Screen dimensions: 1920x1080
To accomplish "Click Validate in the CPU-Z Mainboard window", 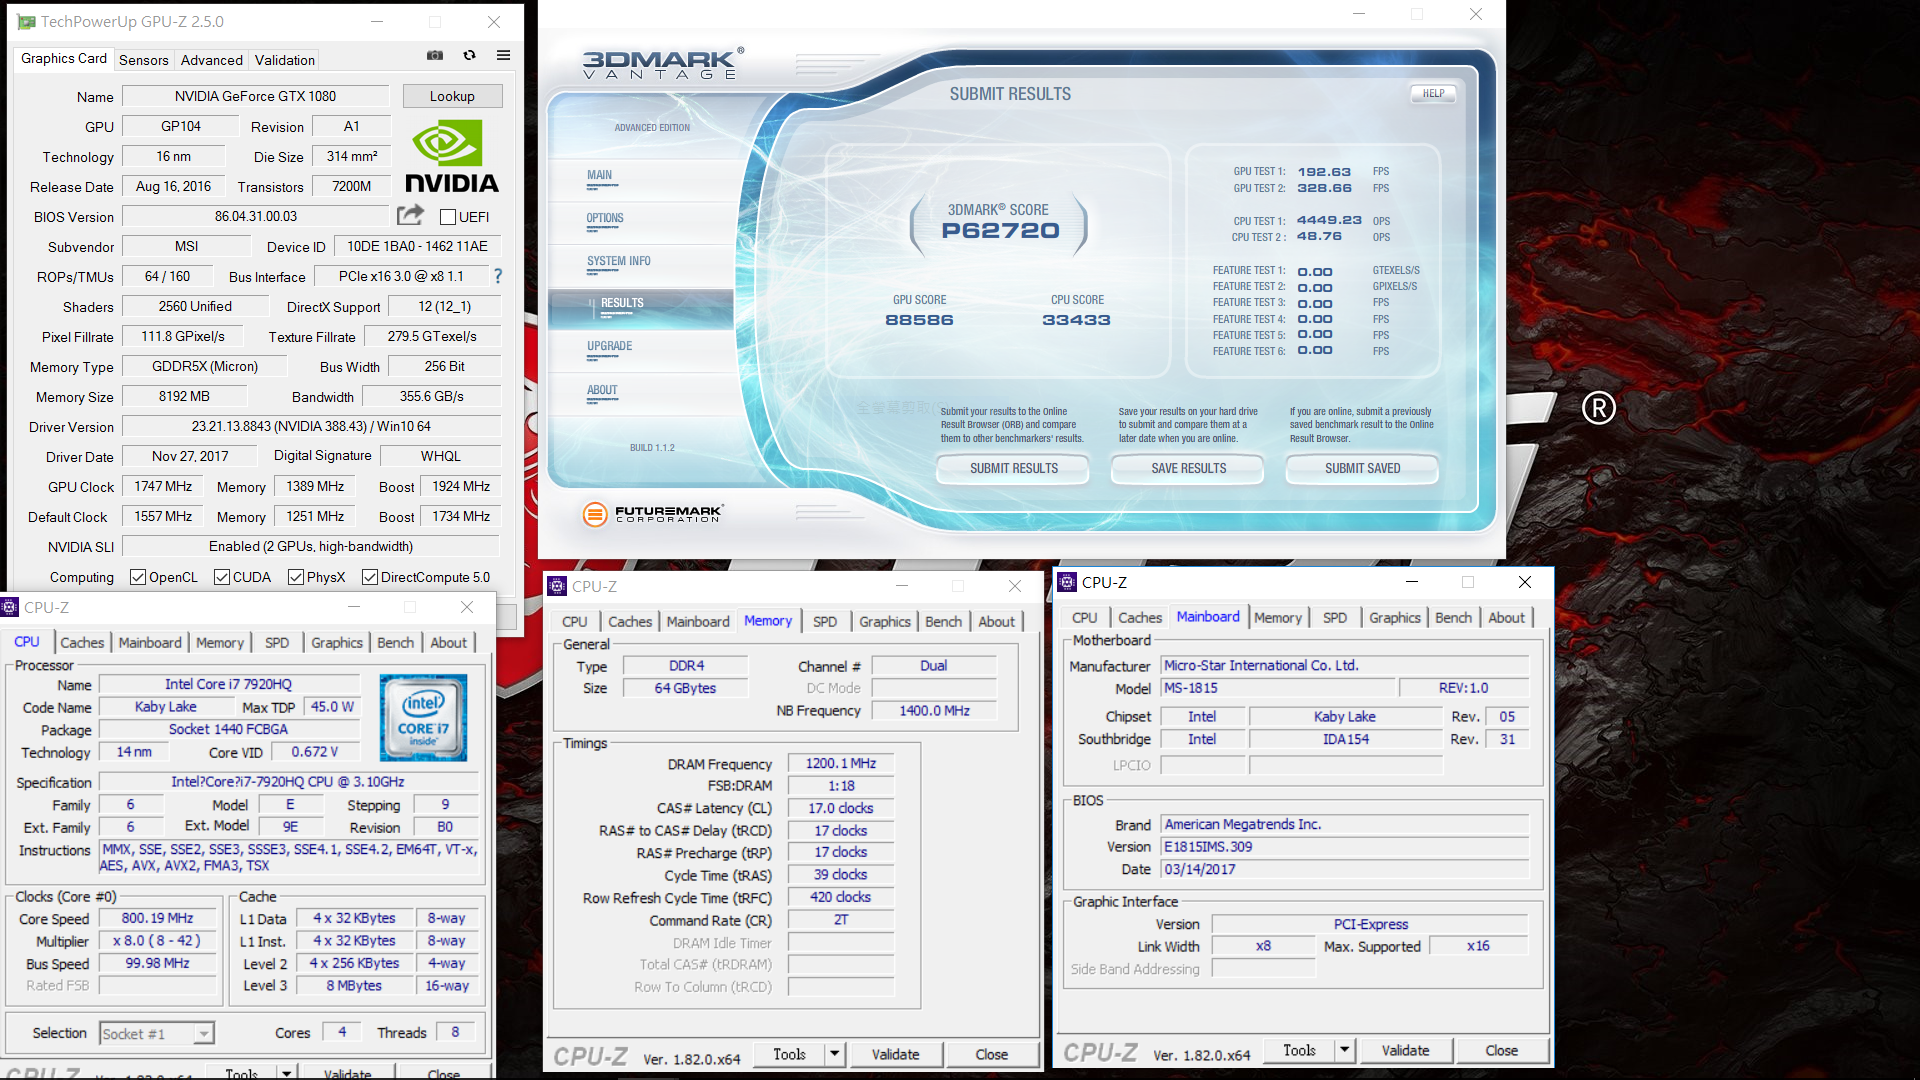I will point(1405,1050).
